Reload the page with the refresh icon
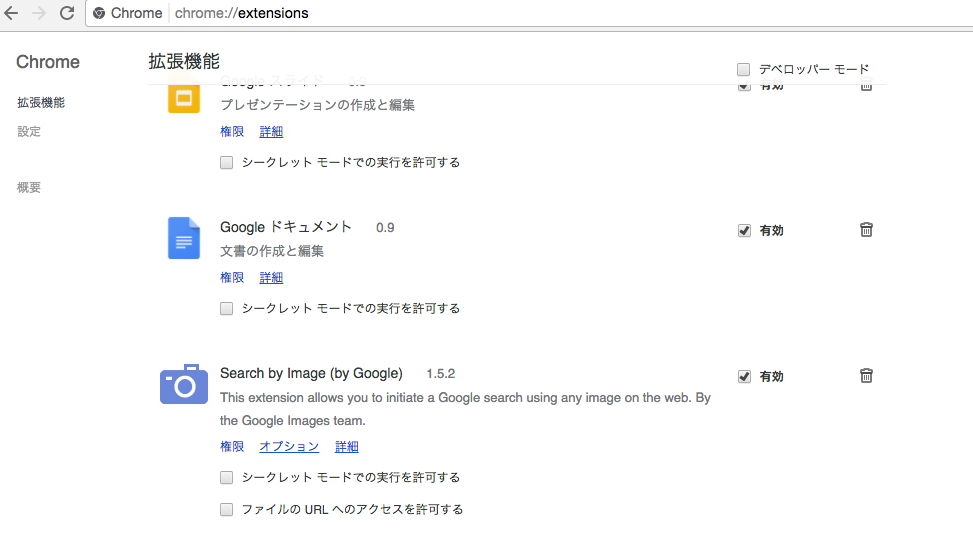The width and height of the screenshot is (973, 558). point(67,12)
